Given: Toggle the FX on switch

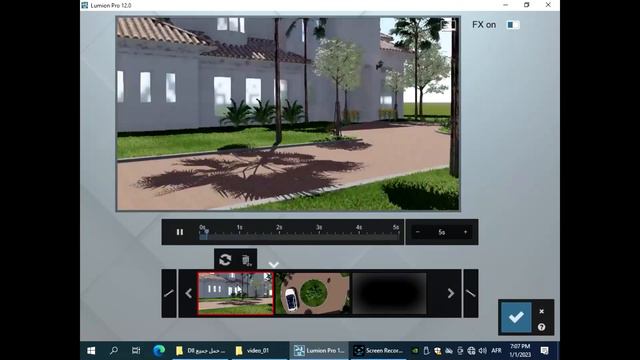Looking at the screenshot, I should (513, 25).
